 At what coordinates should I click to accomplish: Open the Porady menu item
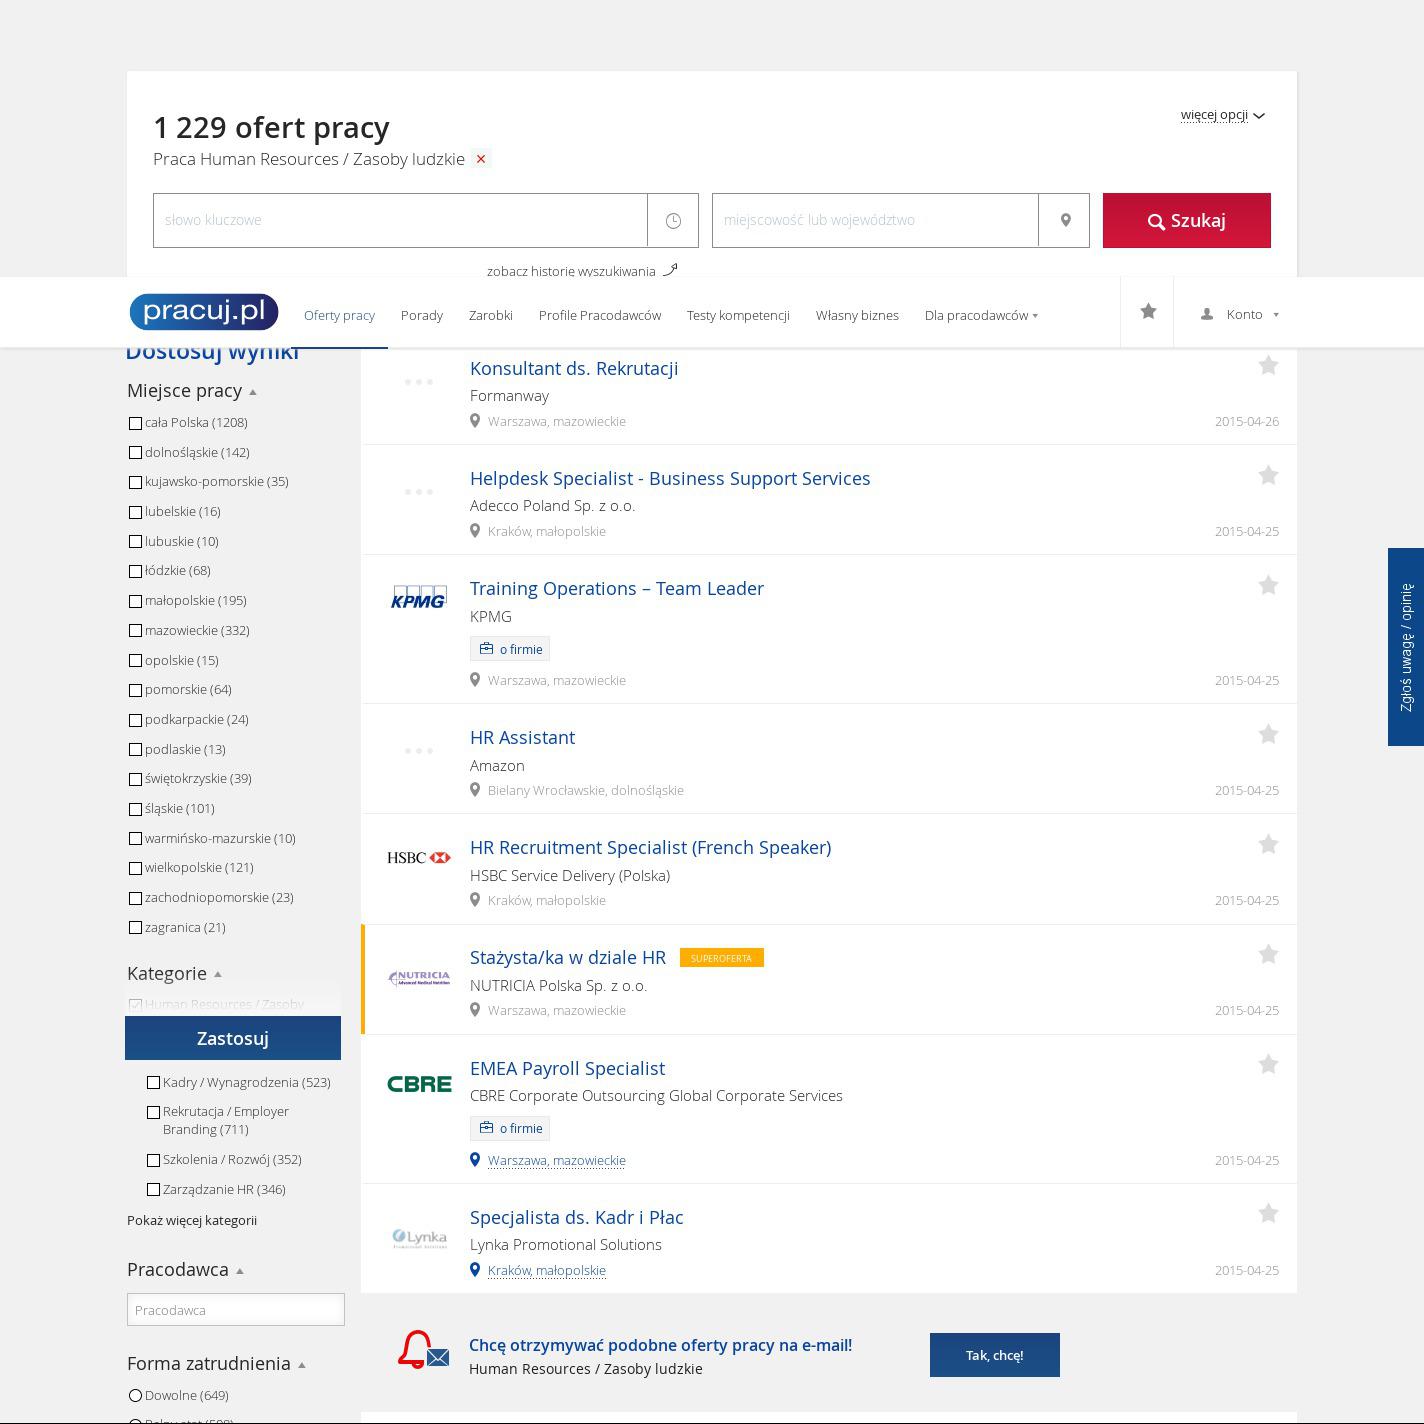pyautogui.click(x=422, y=315)
